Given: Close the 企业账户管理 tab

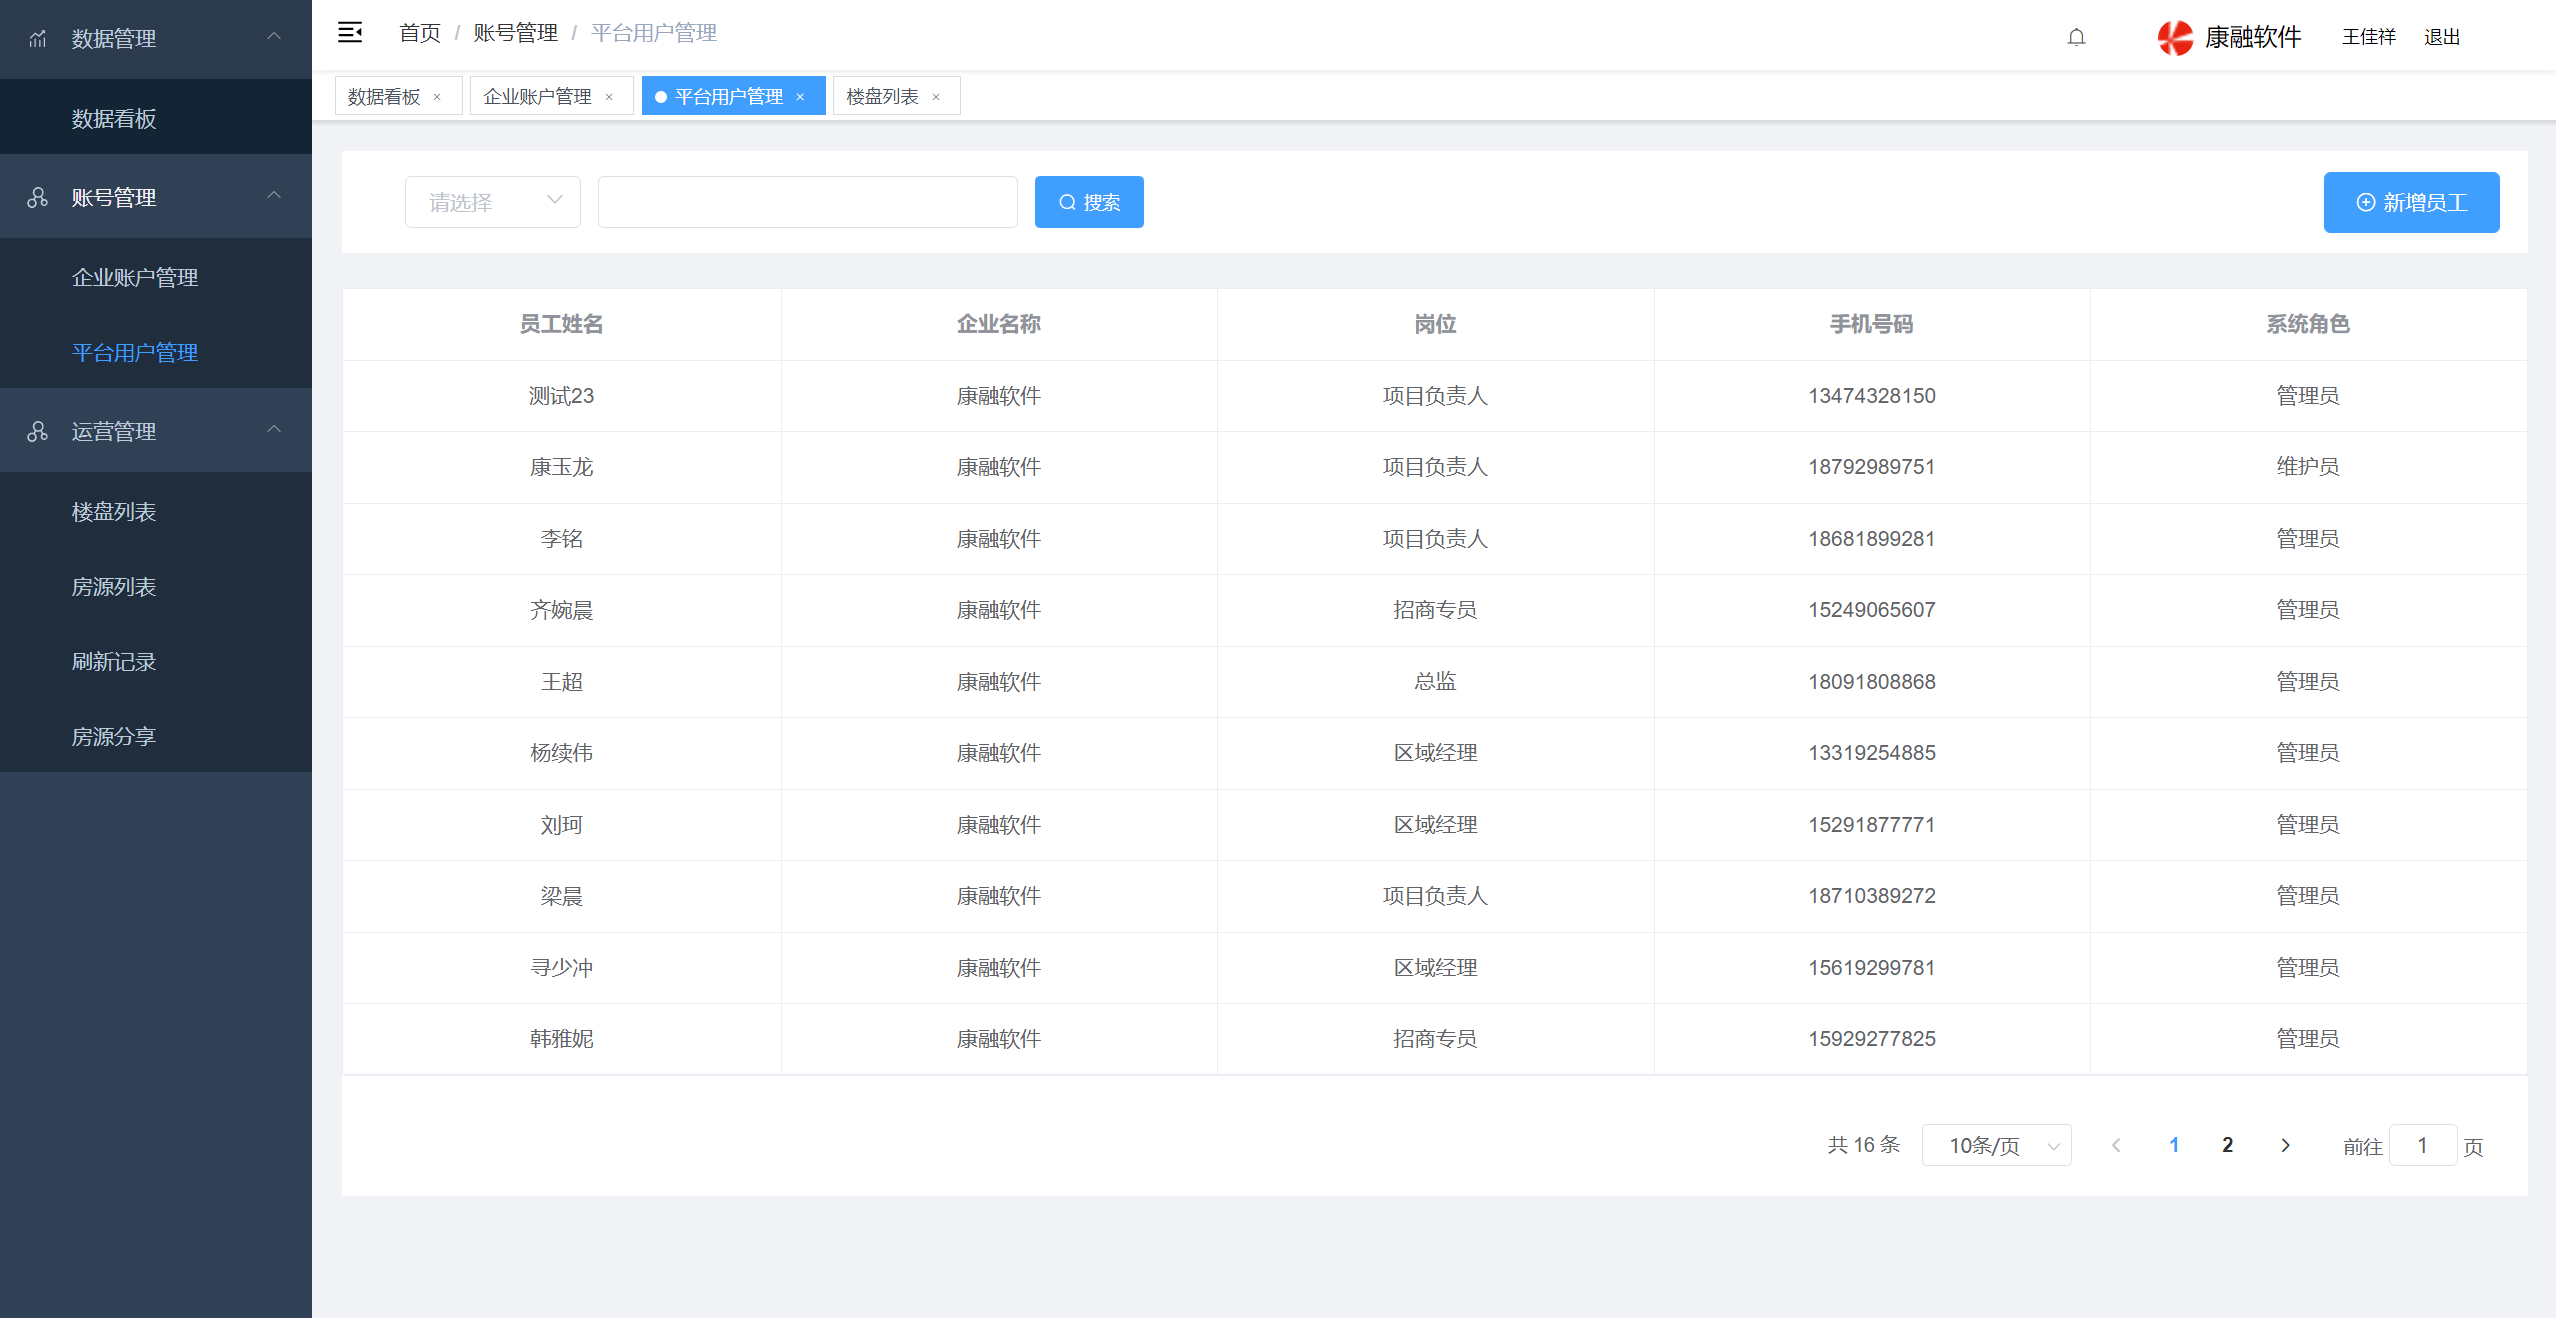Looking at the screenshot, I should pyautogui.click(x=609, y=97).
